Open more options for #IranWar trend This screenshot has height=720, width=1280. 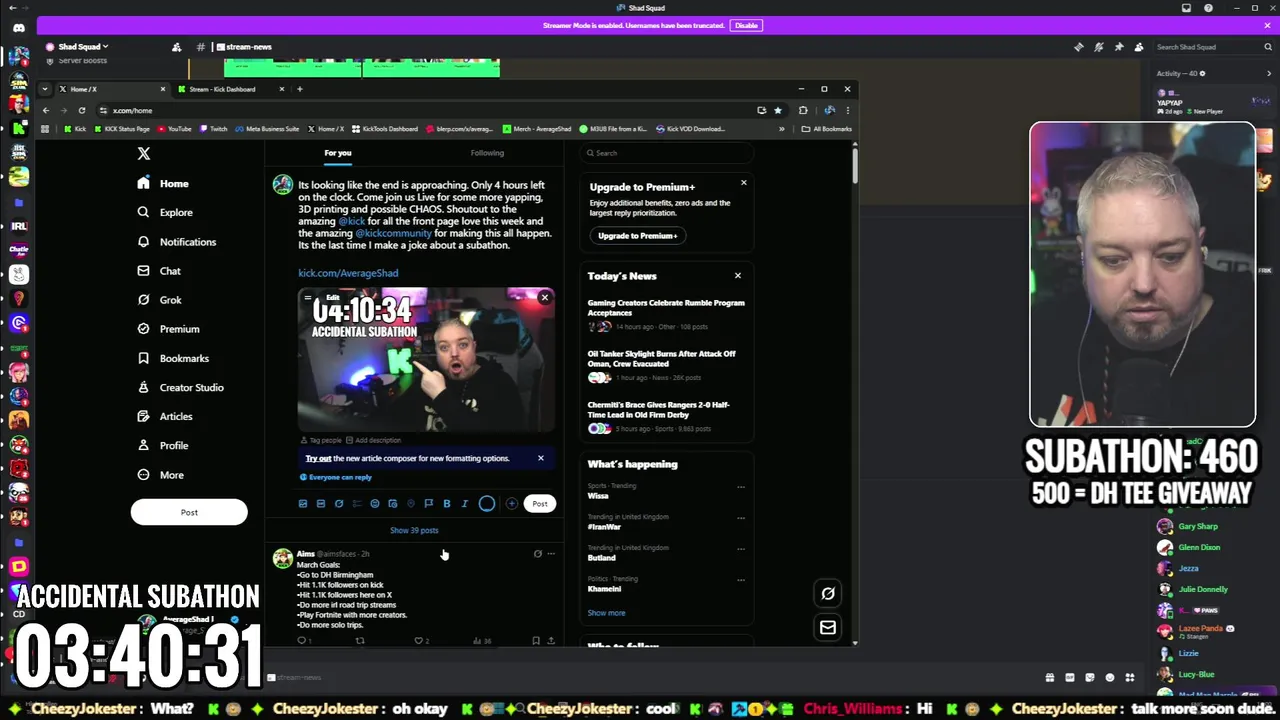click(x=741, y=518)
